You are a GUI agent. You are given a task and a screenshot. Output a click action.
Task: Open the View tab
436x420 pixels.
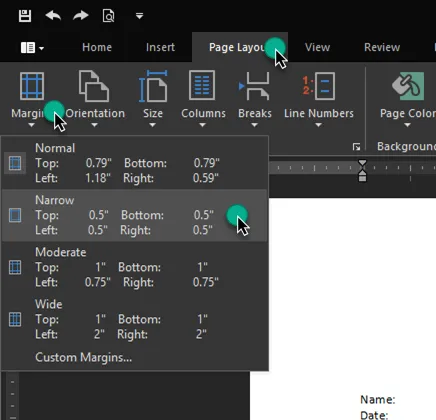point(317,47)
